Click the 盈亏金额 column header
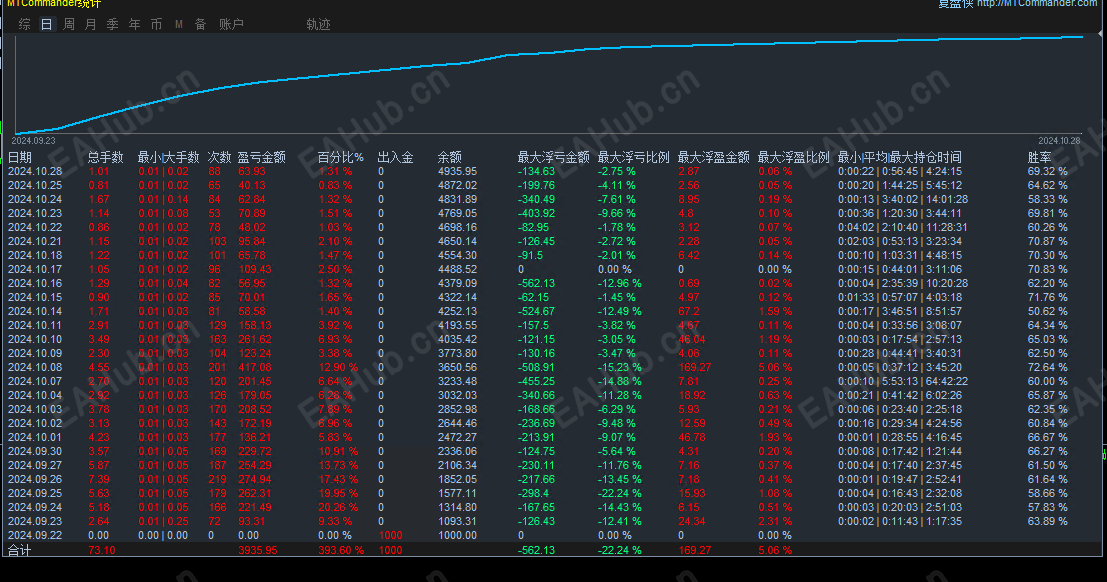The height and width of the screenshot is (582, 1107). (261, 157)
